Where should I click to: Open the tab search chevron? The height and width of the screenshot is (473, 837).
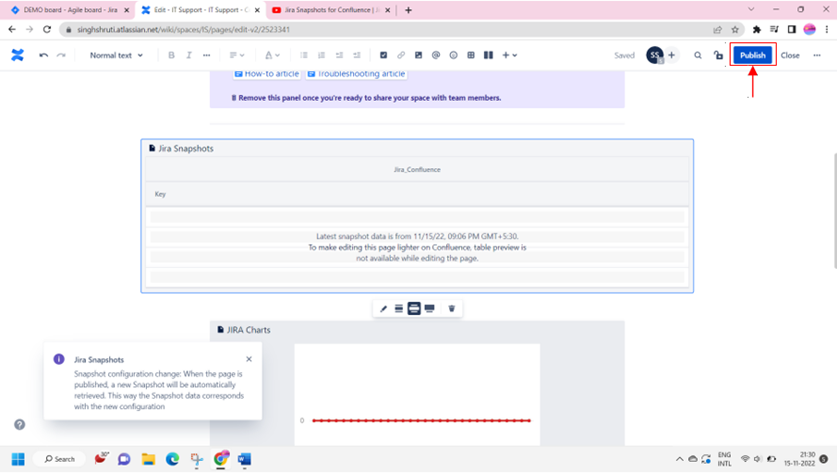(751, 10)
